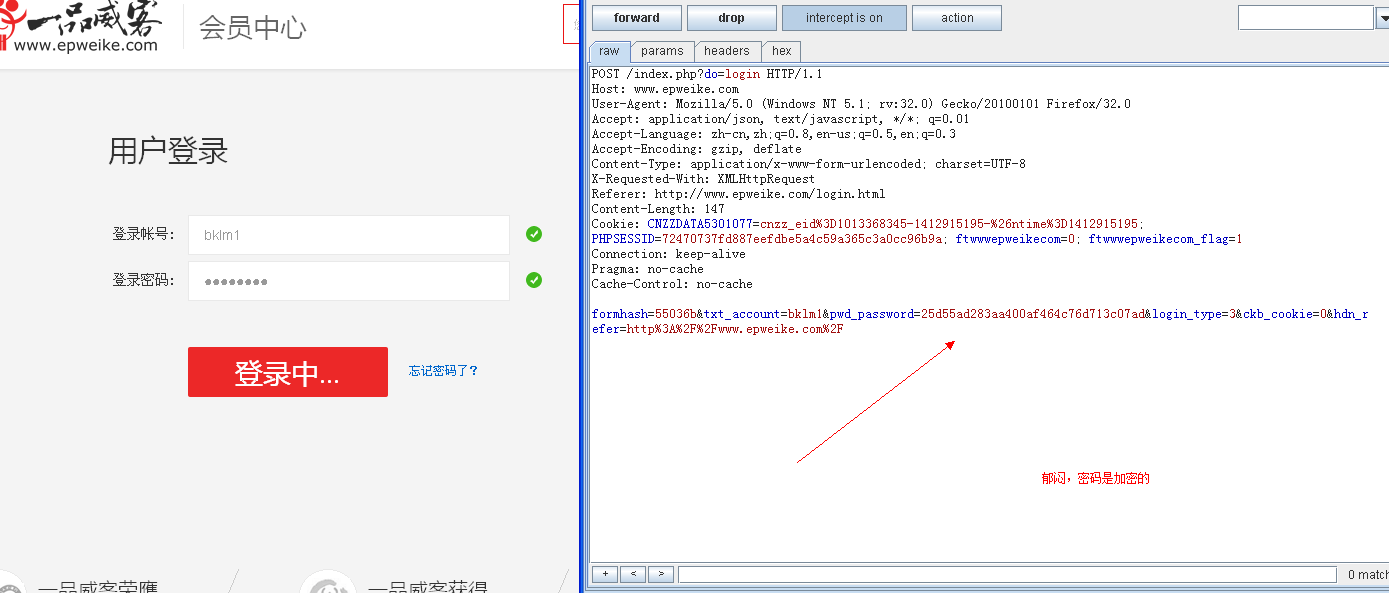The image size is (1389, 593).
Task: Click the > next match button
Action: [660, 574]
